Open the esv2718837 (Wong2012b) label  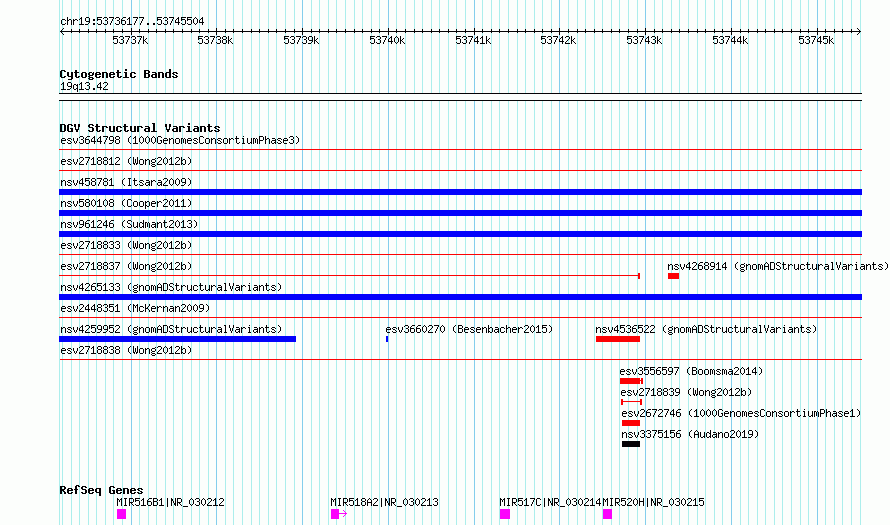126,266
